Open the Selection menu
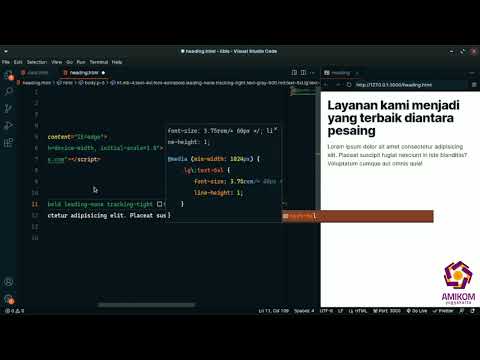The image size is (480, 360). pyautogui.click(x=37, y=62)
